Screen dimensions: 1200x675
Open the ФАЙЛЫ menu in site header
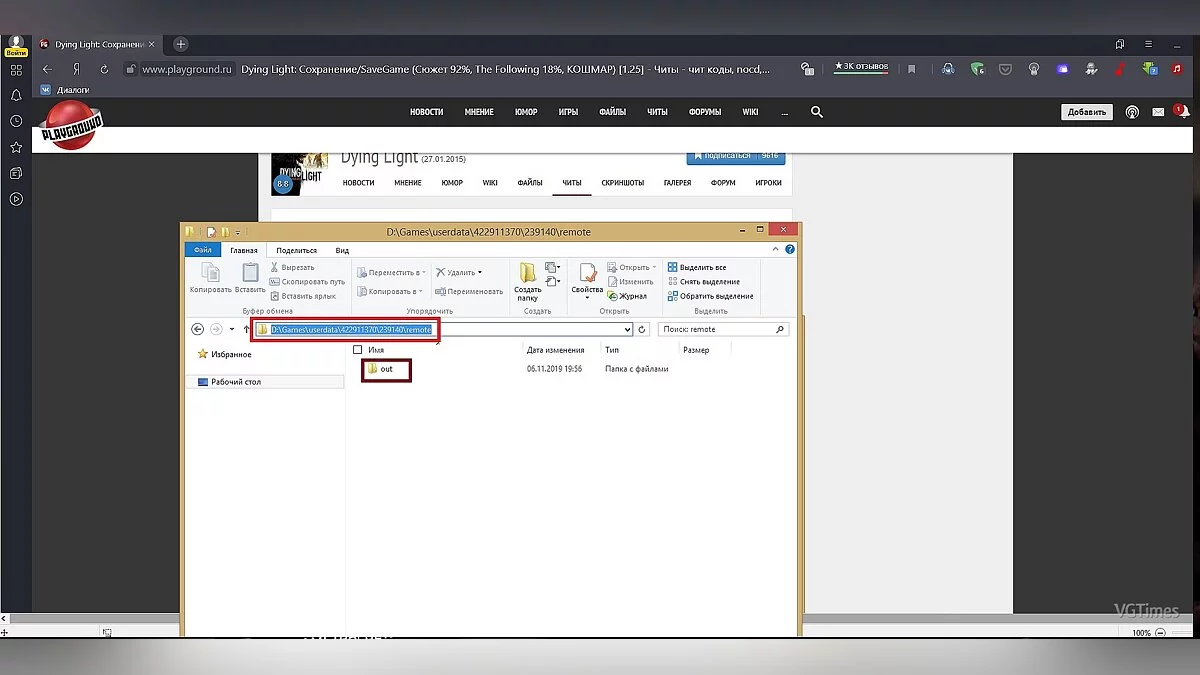pos(612,112)
